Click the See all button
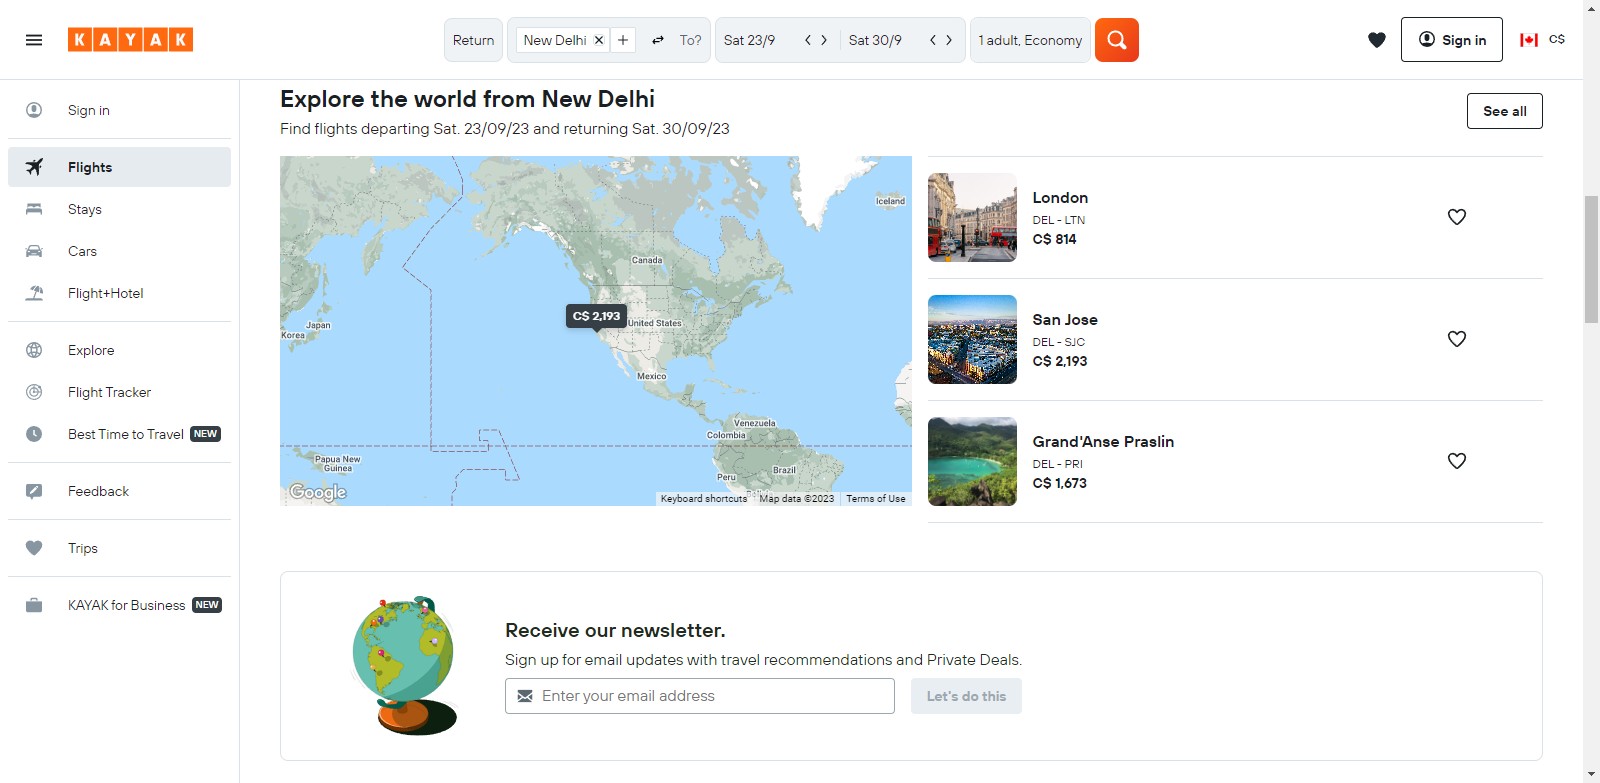 [1504, 111]
